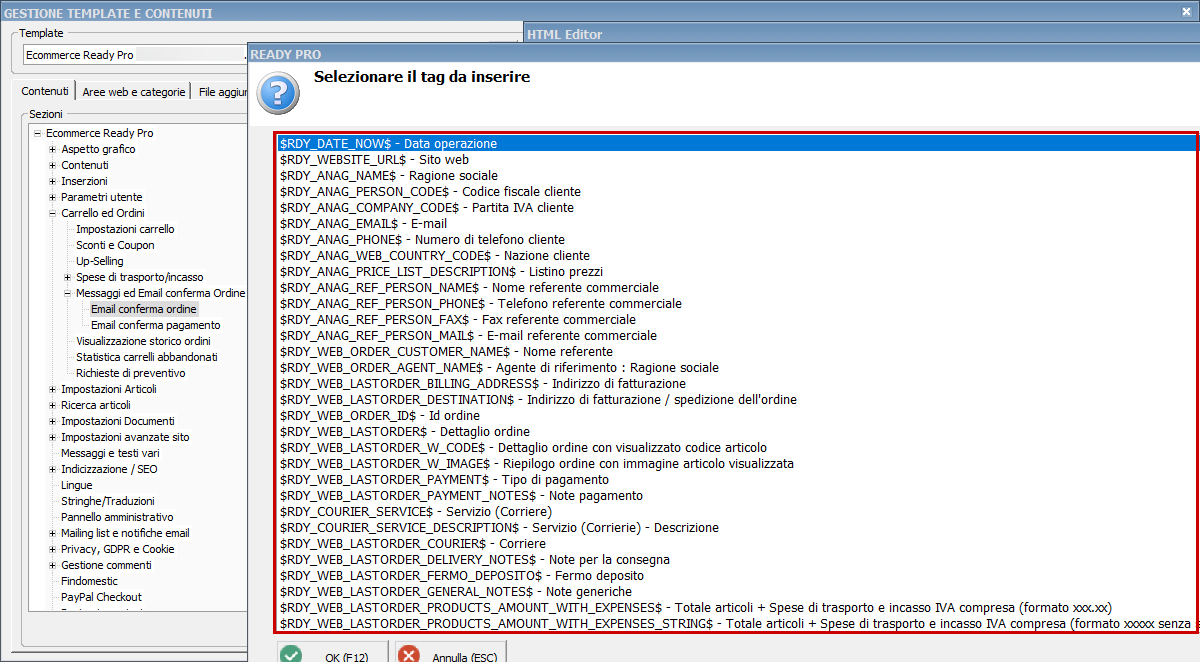Select $RDY_ANAG_PRICE_LIST_DESCRIPTION$ Listino prezzi tag
Image resolution: width=1200 pixels, height=662 pixels.
(x=736, y=272)
